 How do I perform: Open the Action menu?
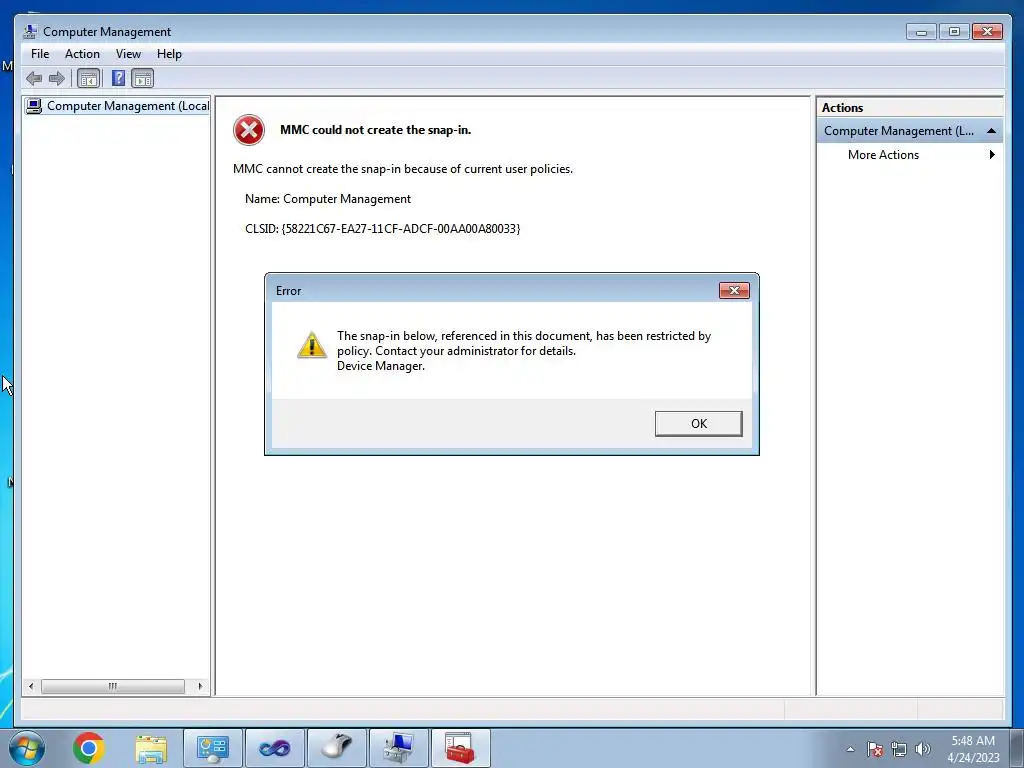(82, 54)
